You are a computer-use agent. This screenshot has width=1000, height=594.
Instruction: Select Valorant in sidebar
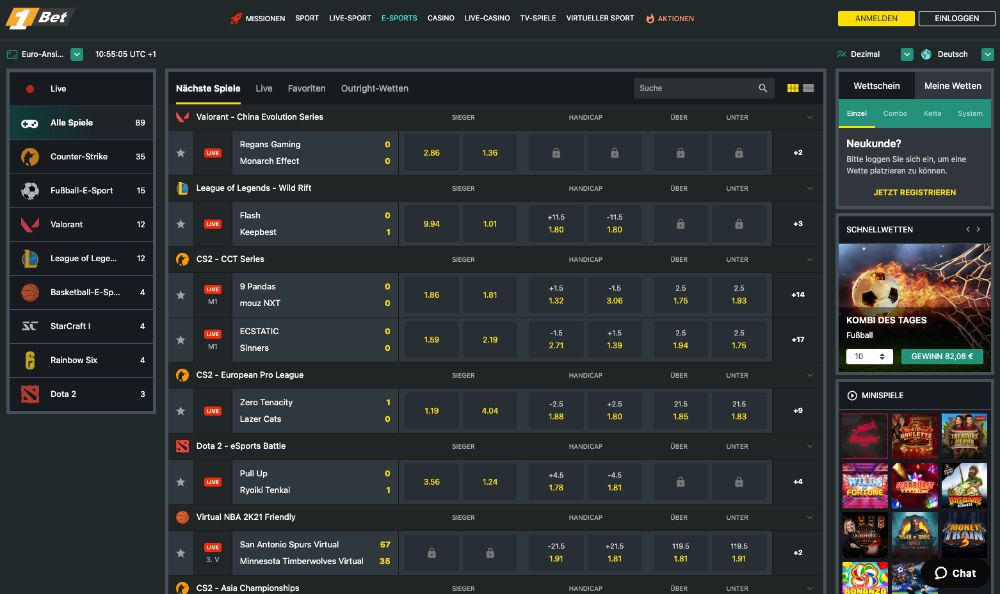82,224
